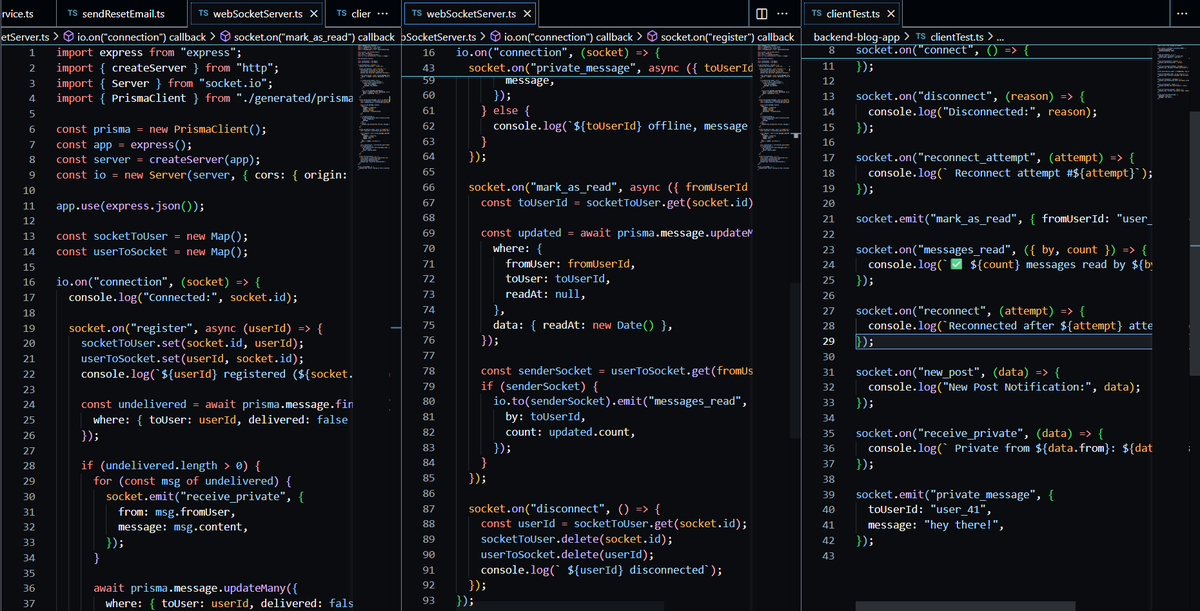1200x611 pixels.
Task: Close the clientTest.ts tab
Action: pyautogui.click(x=891, y=14)
